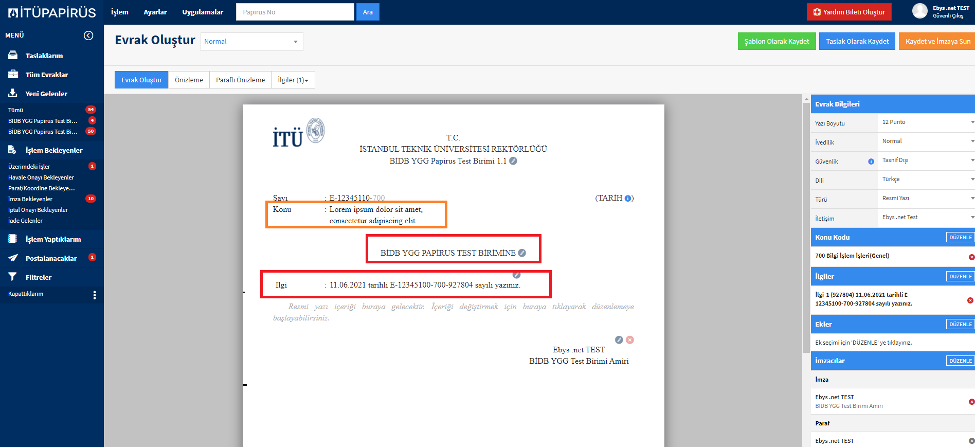Open İşlem Yaptıklarım notebook icon

click(x=12, y=239)
